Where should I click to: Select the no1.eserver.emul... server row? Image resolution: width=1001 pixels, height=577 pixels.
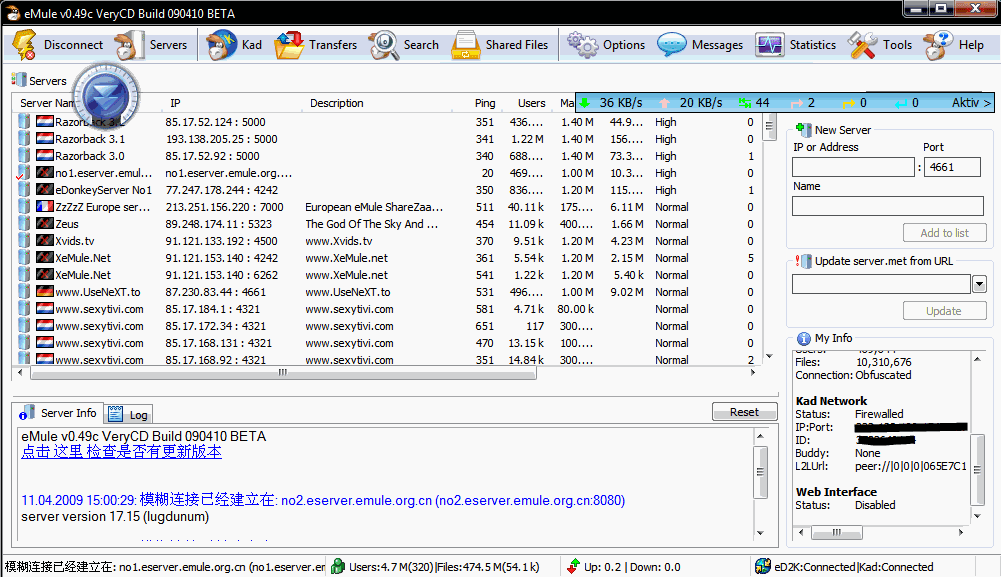click(386, 173)
